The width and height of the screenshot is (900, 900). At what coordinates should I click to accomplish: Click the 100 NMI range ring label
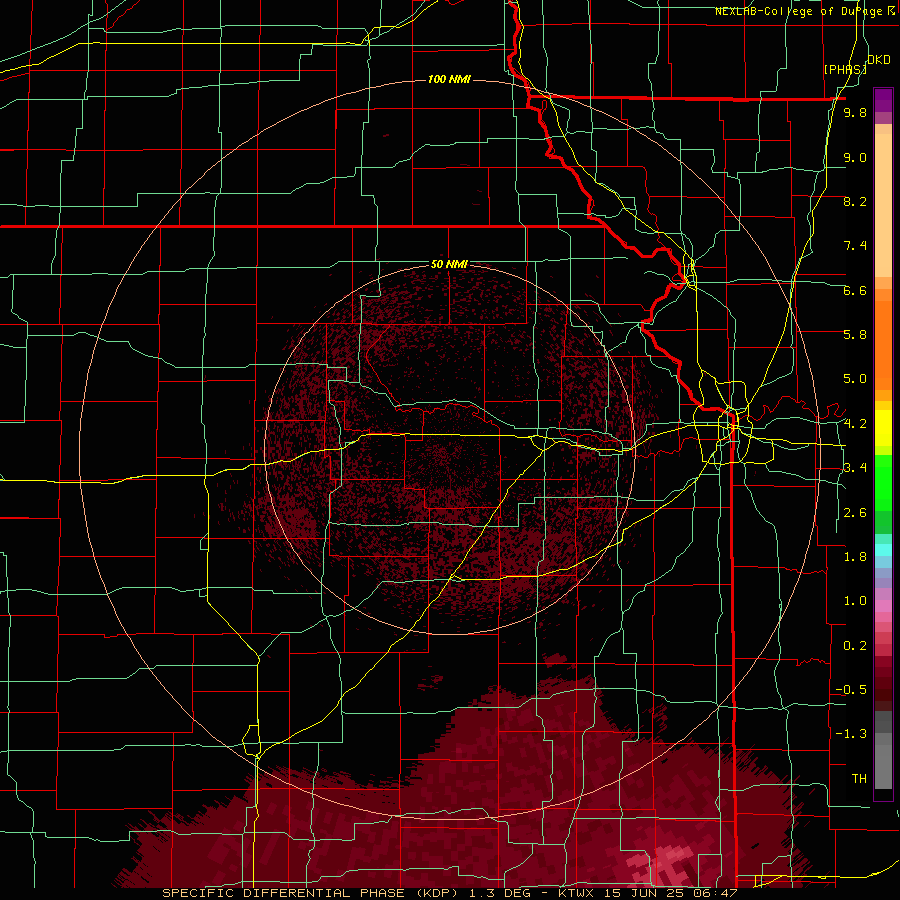coord(449,79)
